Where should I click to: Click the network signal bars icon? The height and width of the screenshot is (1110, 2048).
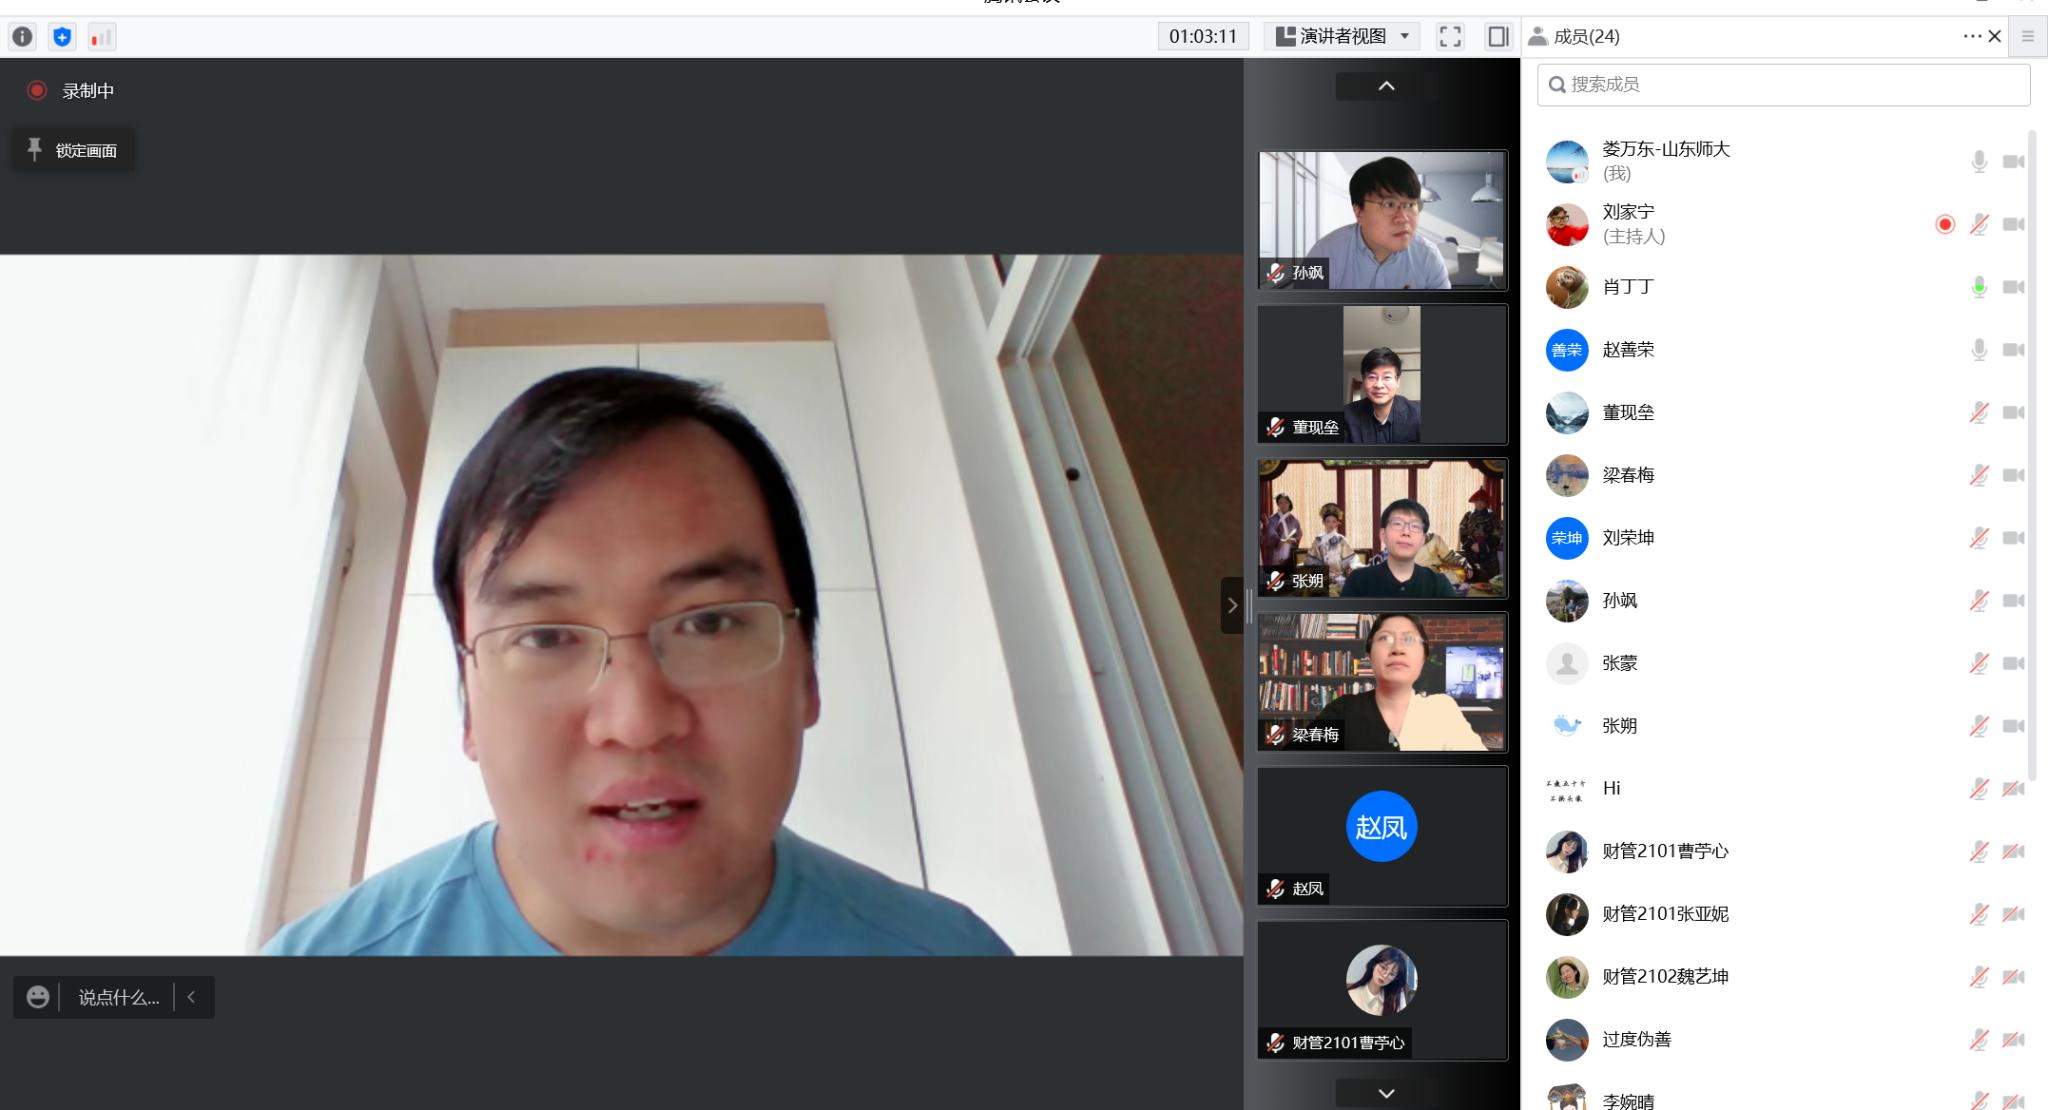pyautogui.click(x=101, y=37)
